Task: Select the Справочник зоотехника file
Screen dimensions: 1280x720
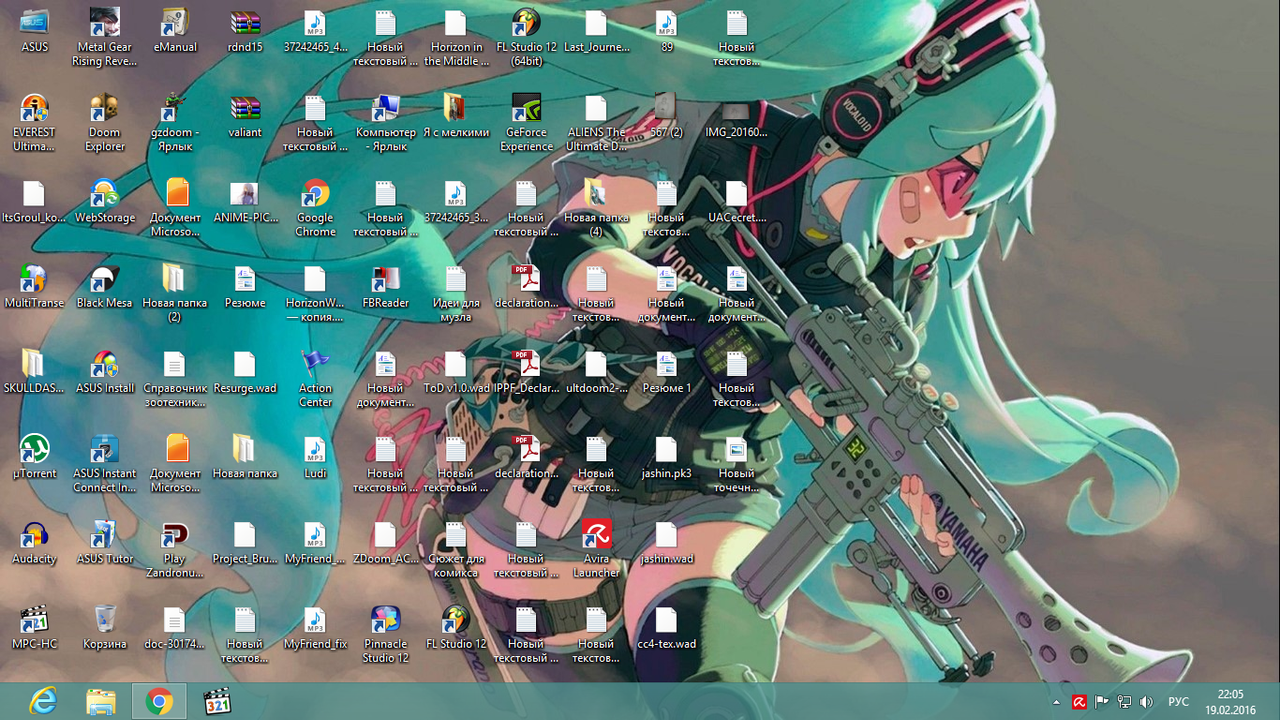Action: coord(175,379)
